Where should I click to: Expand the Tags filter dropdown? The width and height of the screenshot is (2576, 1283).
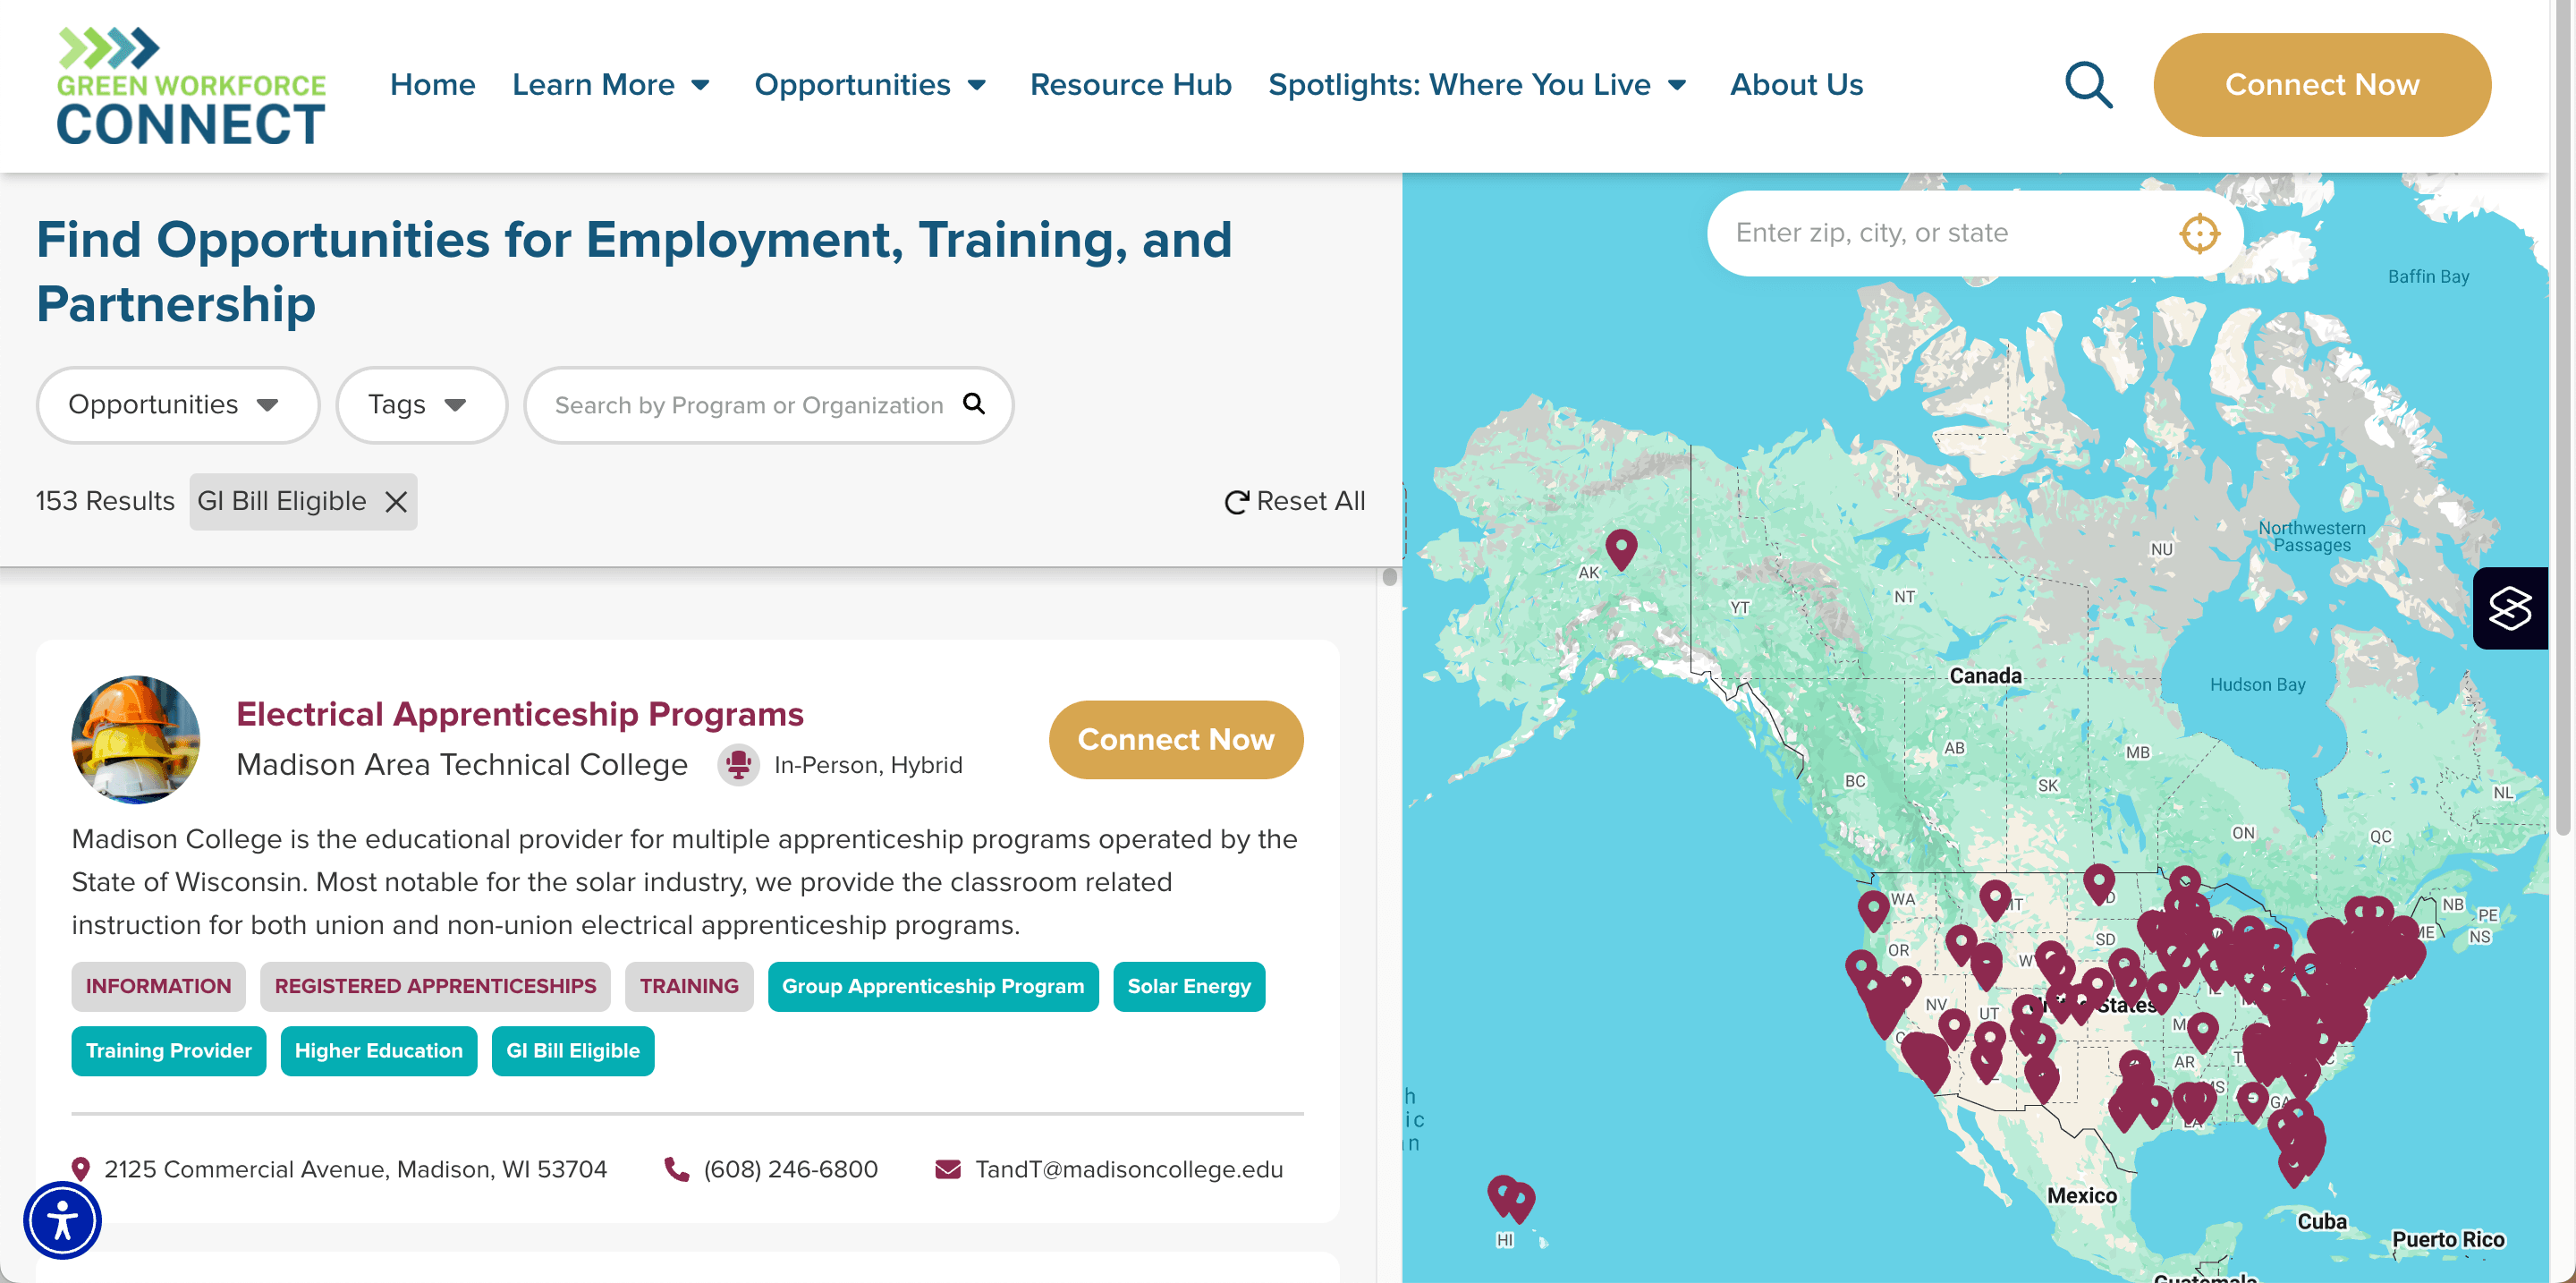[x=420, y=404]
